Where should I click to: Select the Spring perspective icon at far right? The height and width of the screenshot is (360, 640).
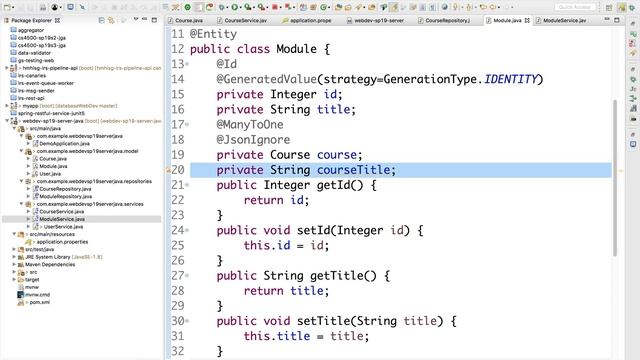tap(632, 7)
